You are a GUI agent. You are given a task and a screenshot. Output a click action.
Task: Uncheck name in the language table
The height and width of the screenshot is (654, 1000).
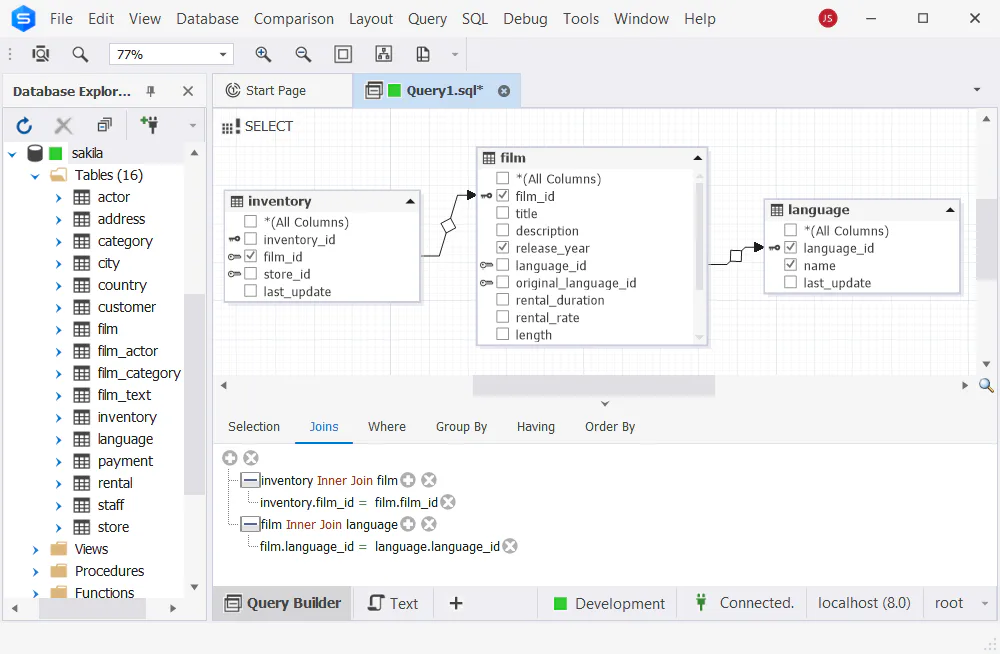coord(791,264)
